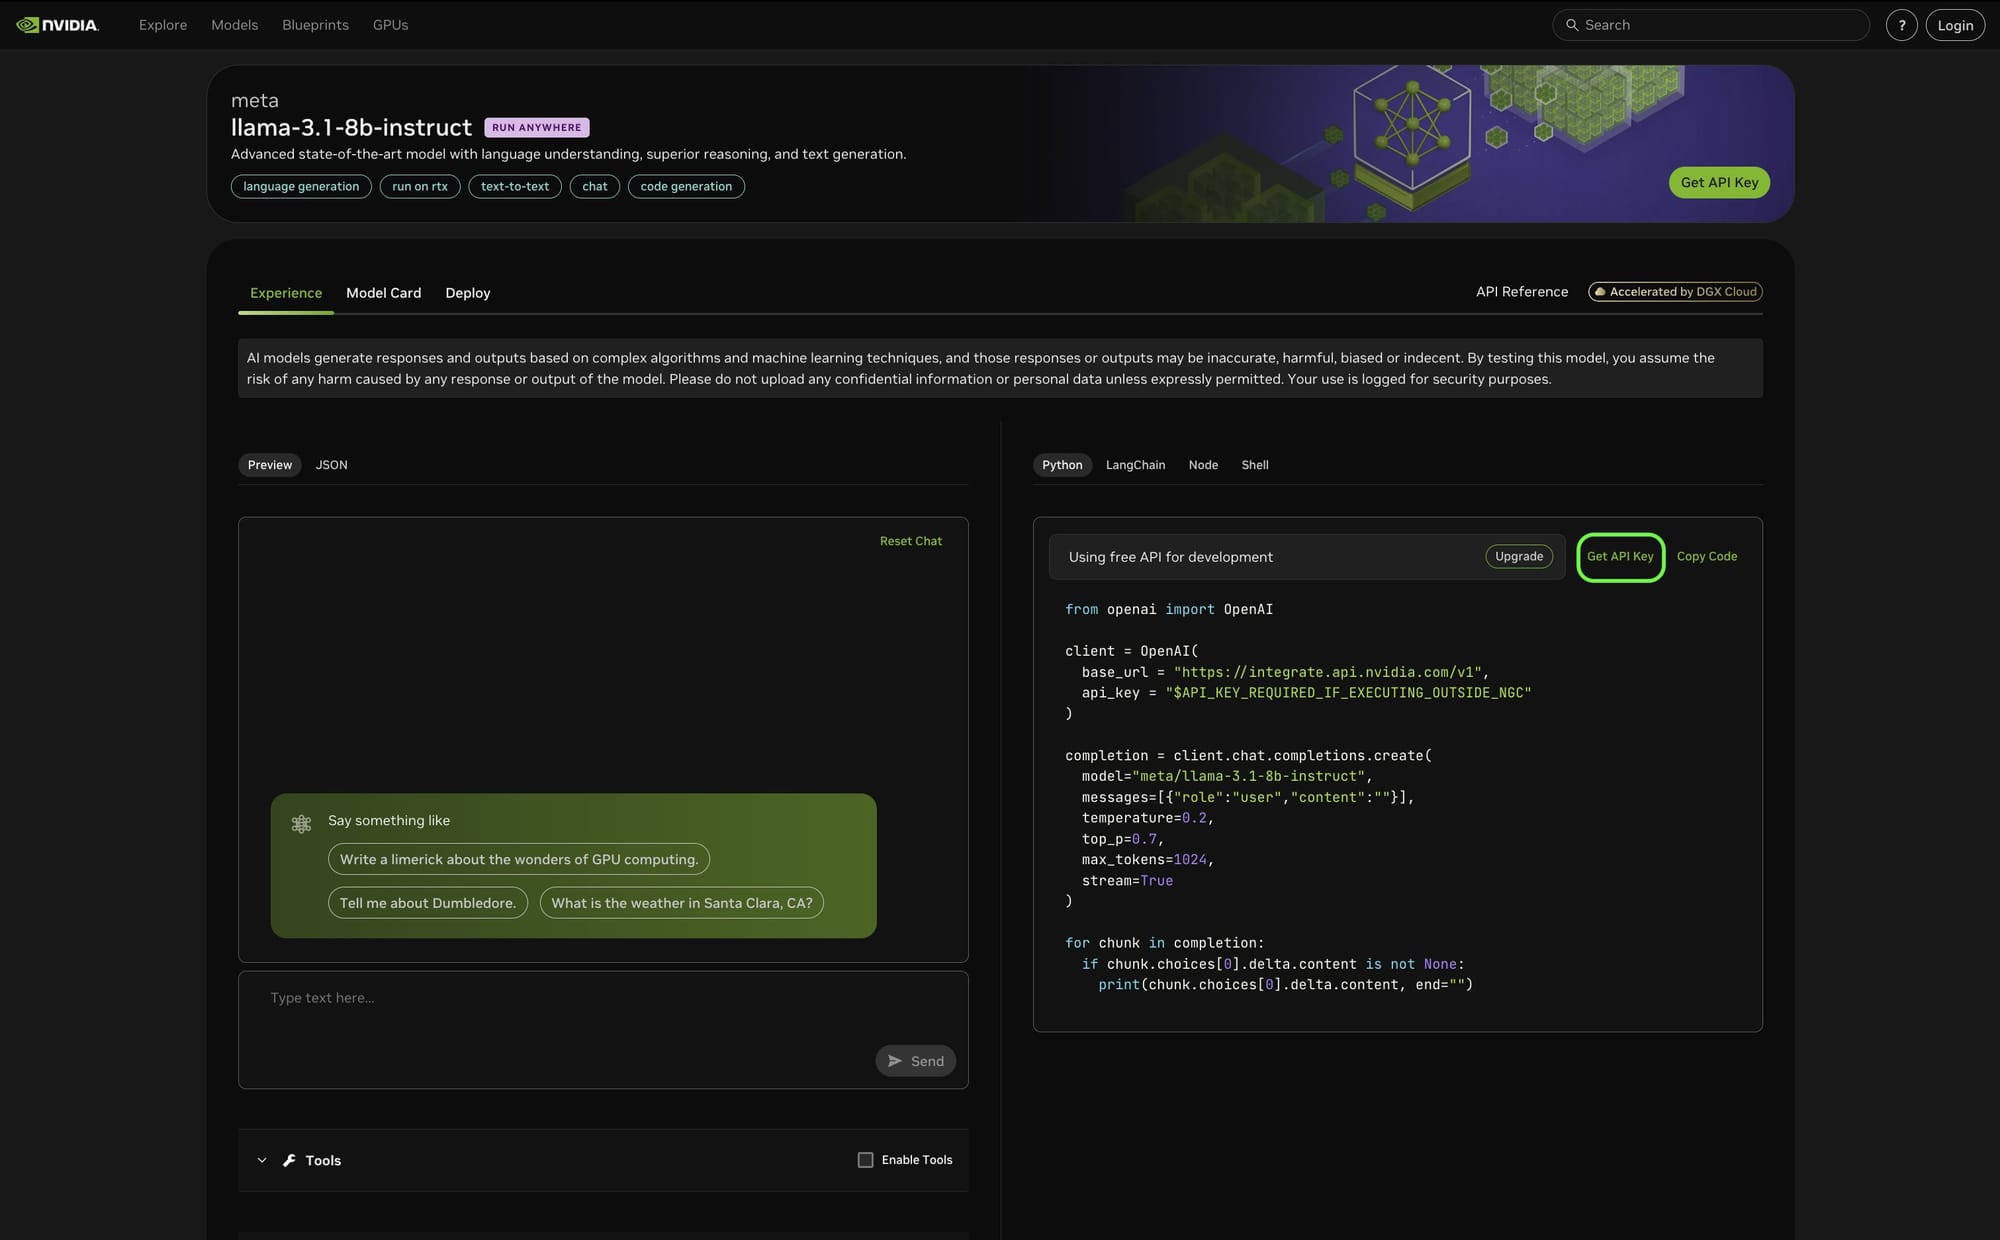The width and height of the screenshot is (2000, 1240).
Task: Click the RUN ANYWHERE badge
Action: click(x=537, y=128)
